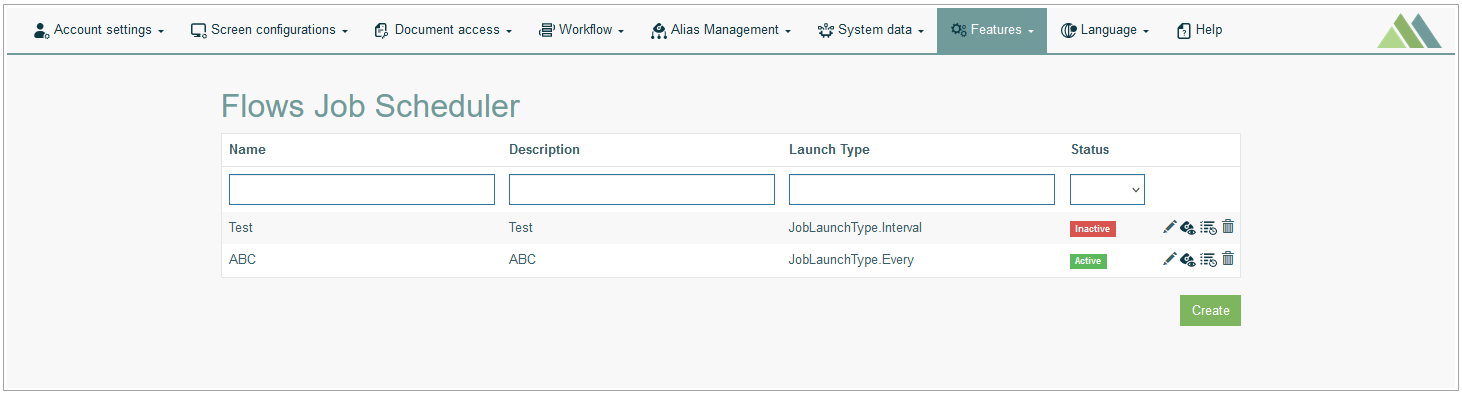The width and height of the screenshot is (1462, 395).
Task: Focus the Description filter field
Action: [642, 190]
